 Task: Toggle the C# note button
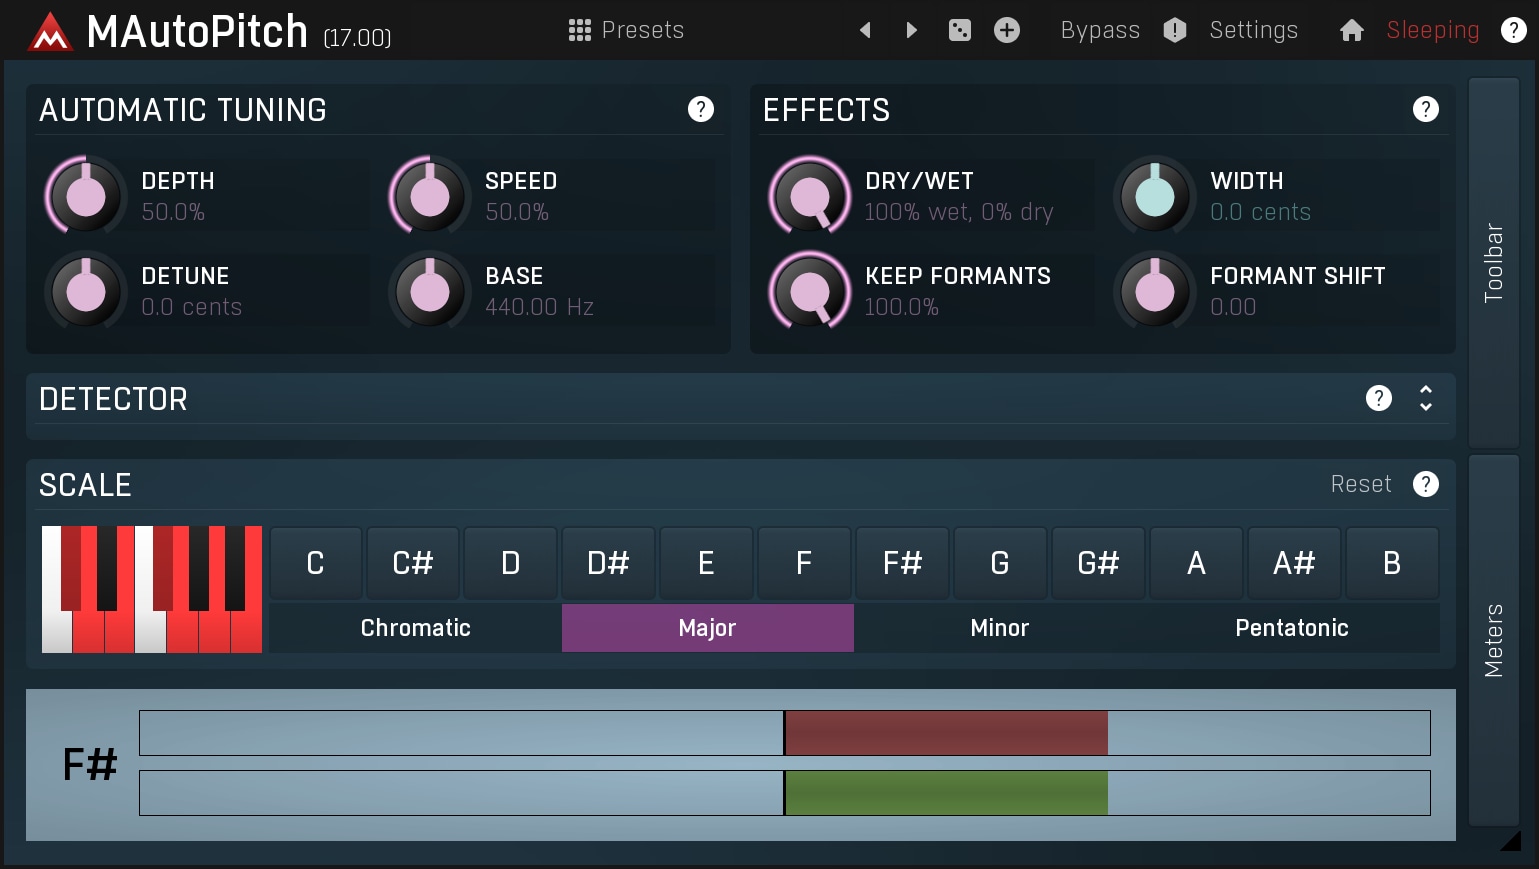tap(412, 564)
